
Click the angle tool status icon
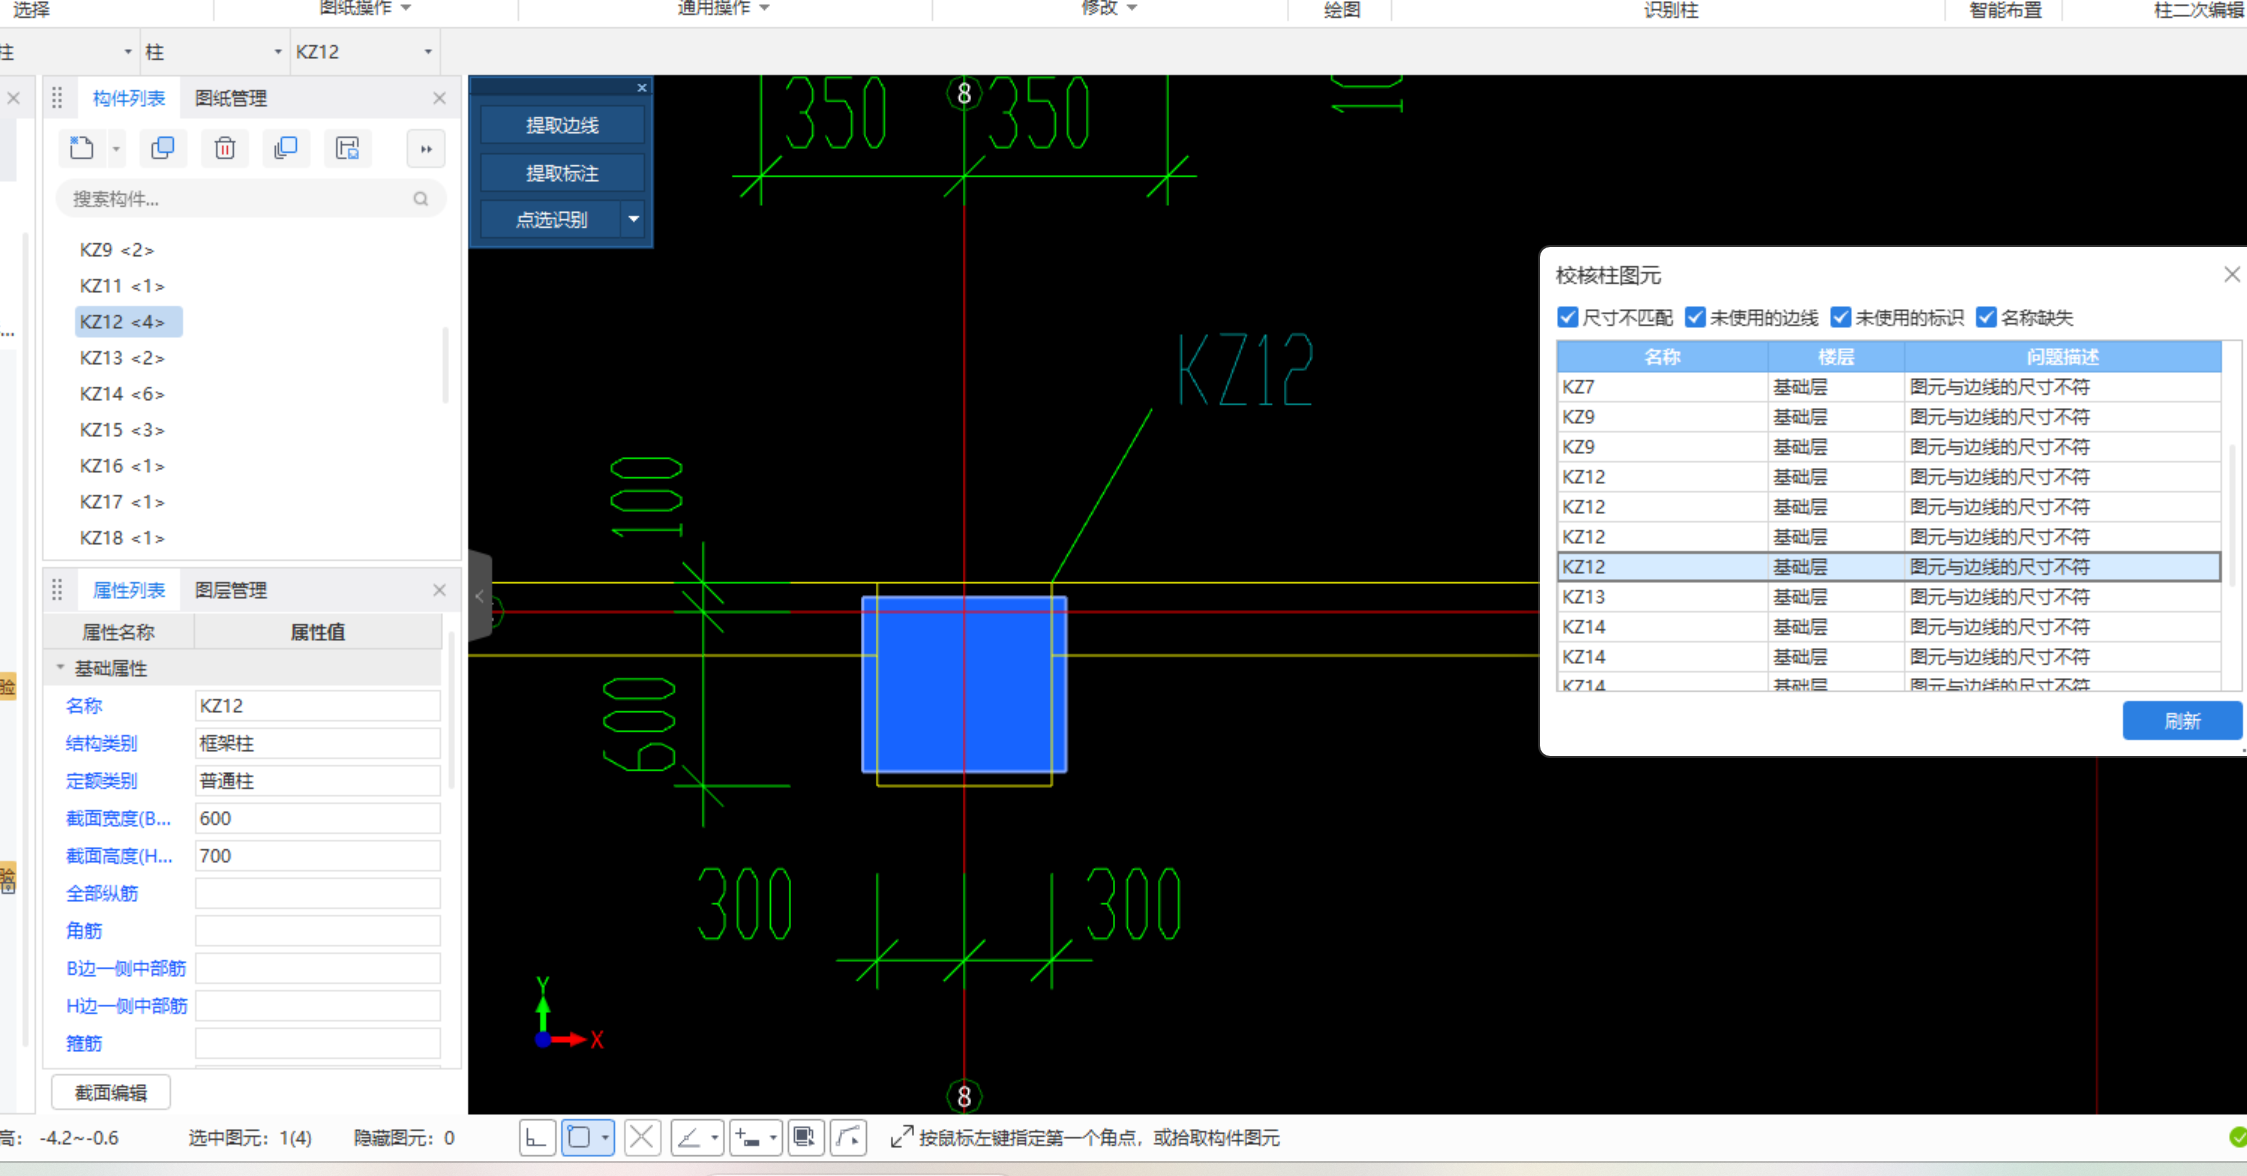click(x=689, y=1137)
